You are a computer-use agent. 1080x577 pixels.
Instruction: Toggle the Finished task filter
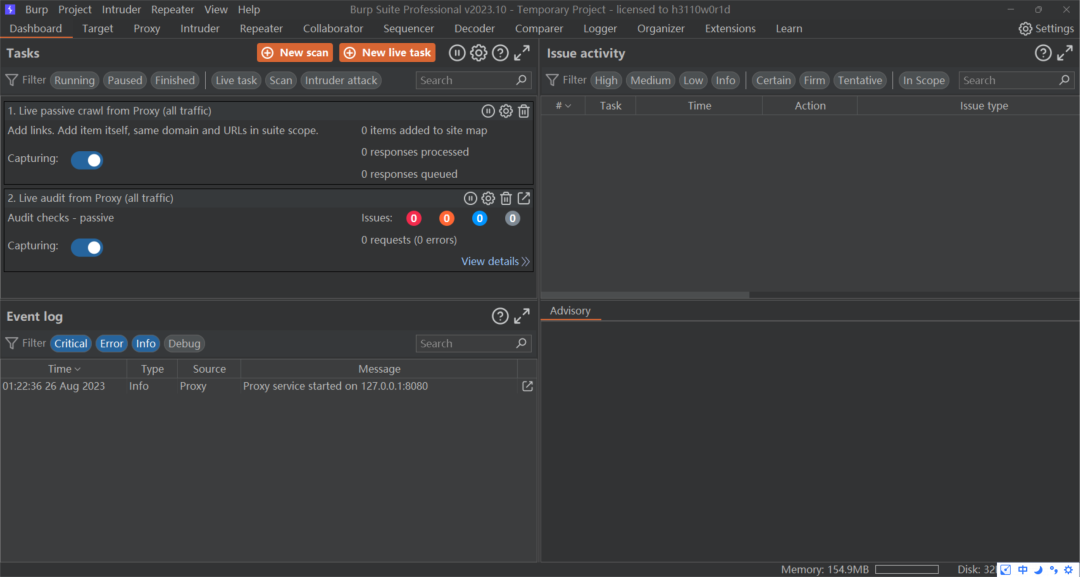175,81
